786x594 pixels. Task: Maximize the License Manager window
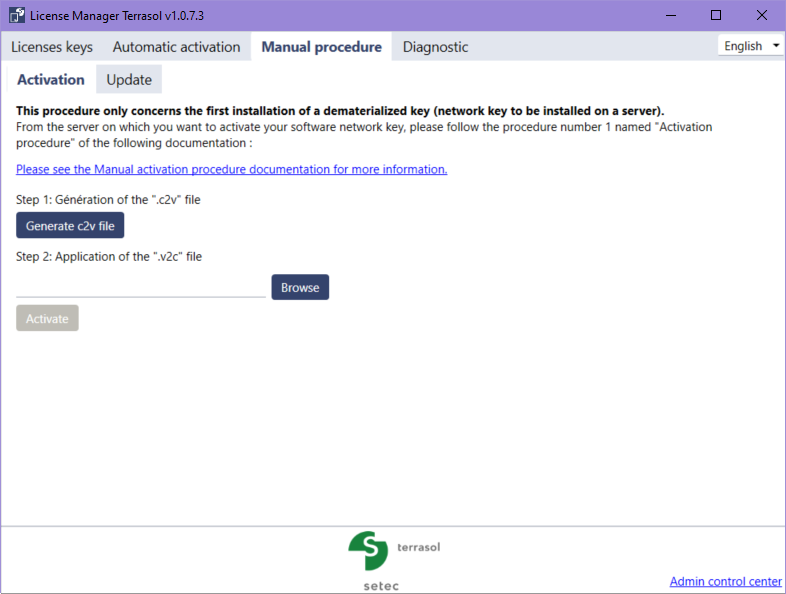pyautogui.click(x=716, y=16)
